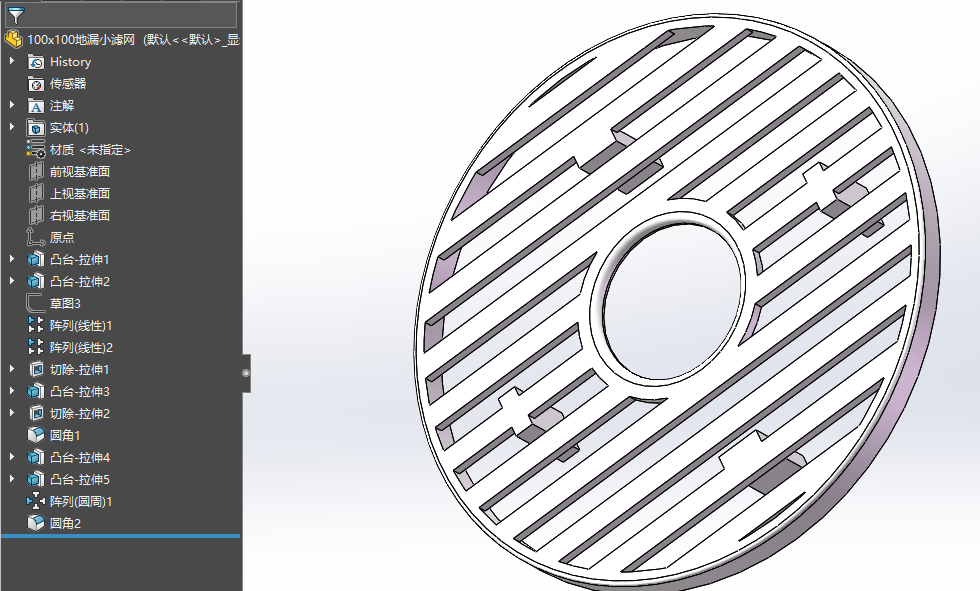Image resolution: width=980 pixels, height=591 pixels.
Task: Select 阵列(线性)1 label
Action: (81, 325)
